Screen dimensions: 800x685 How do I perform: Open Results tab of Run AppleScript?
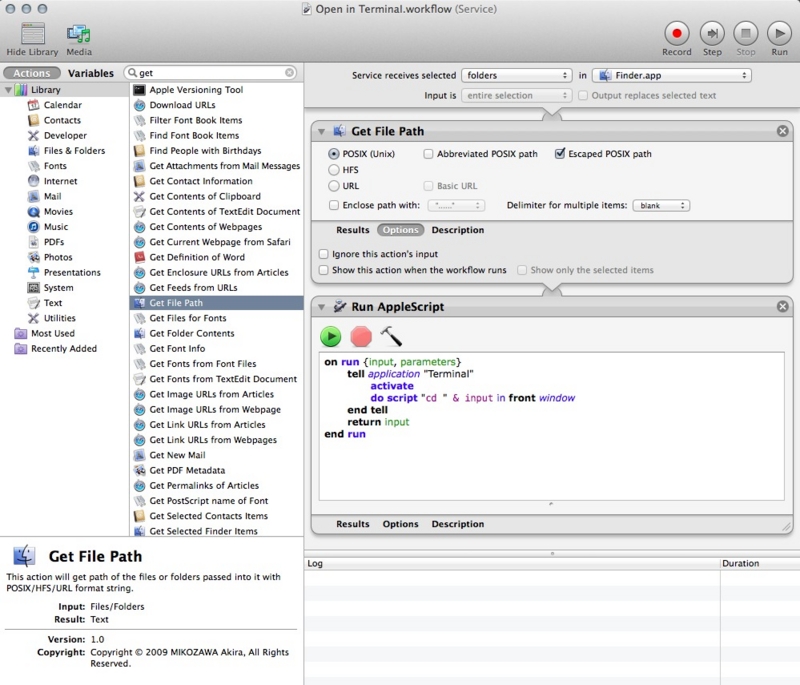click(353, 524)
